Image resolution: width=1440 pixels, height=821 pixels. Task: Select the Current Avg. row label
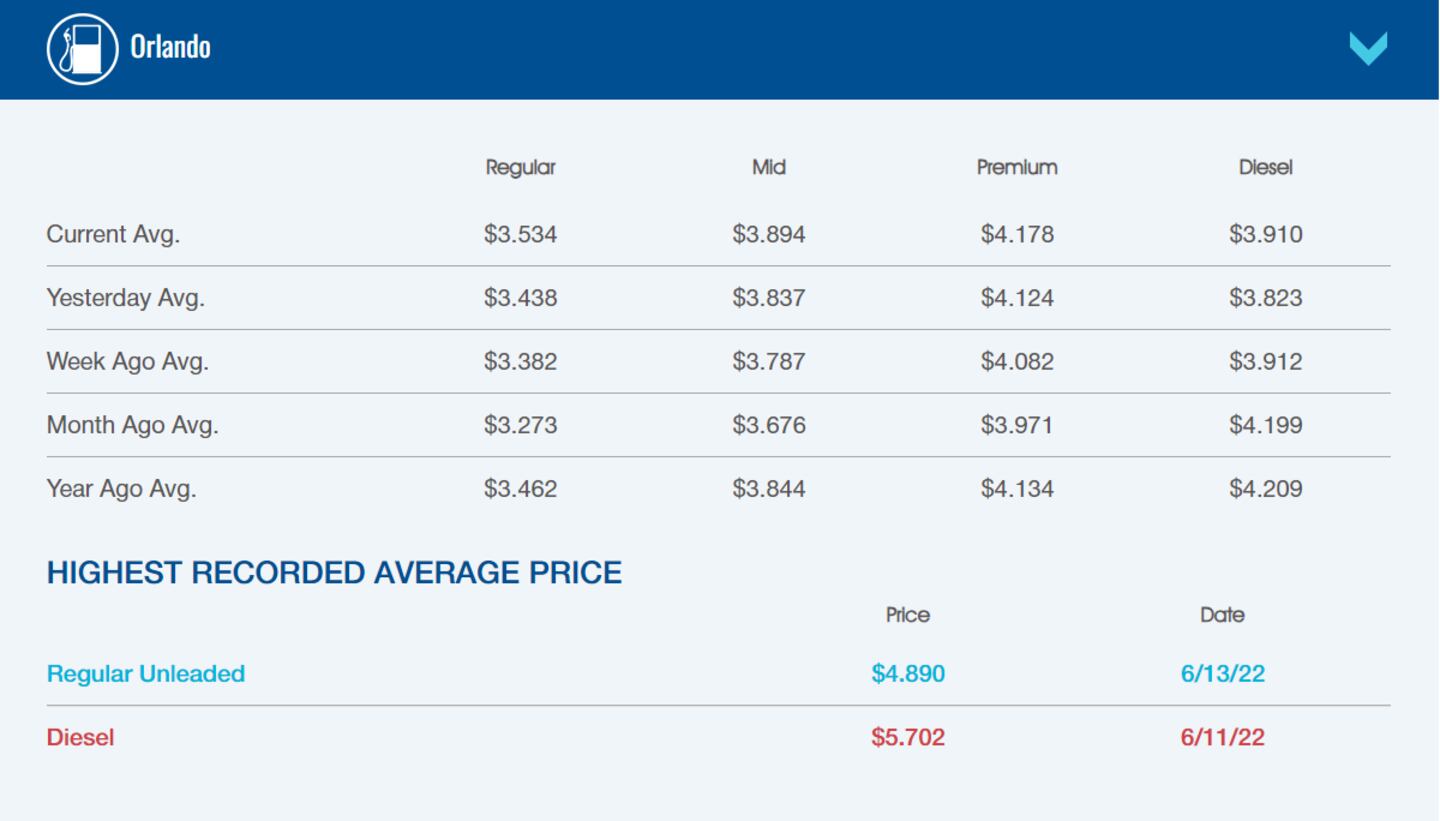[x=113, y=234]
